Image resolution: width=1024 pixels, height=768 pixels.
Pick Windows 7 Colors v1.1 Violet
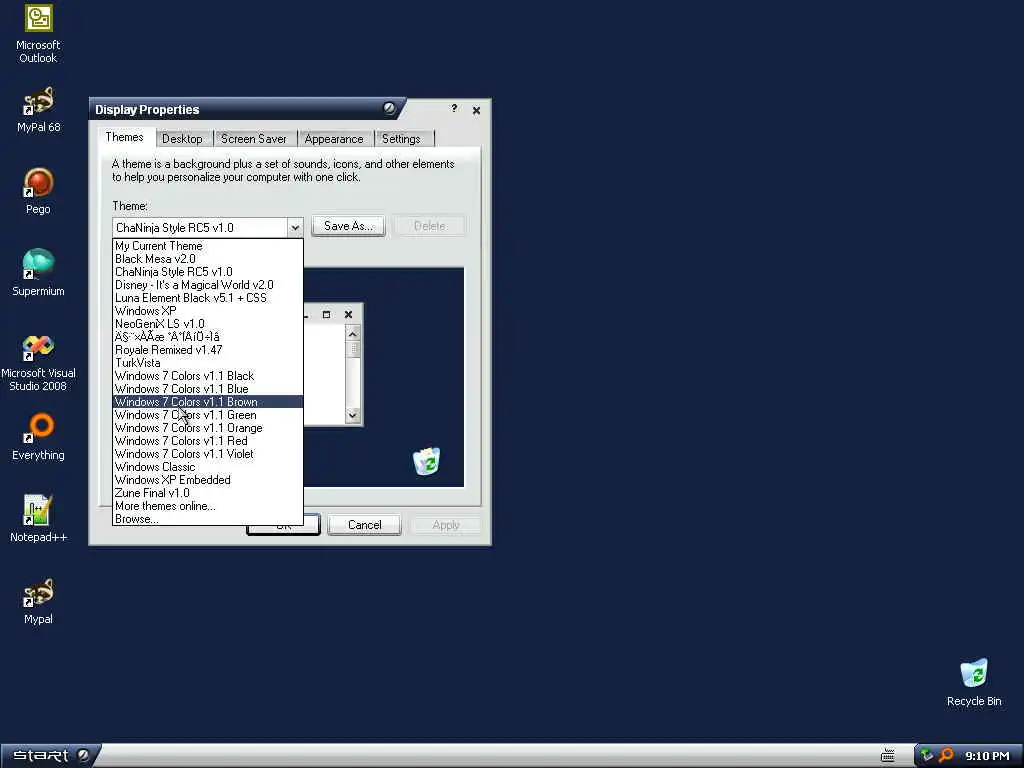[208, 454]
